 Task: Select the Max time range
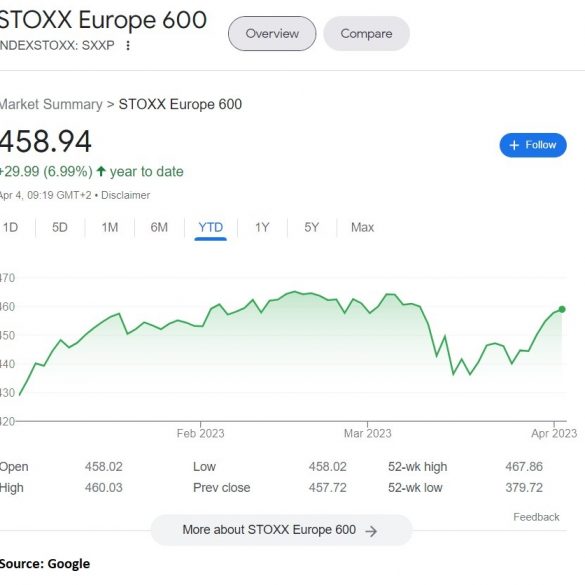coord(362,227)
